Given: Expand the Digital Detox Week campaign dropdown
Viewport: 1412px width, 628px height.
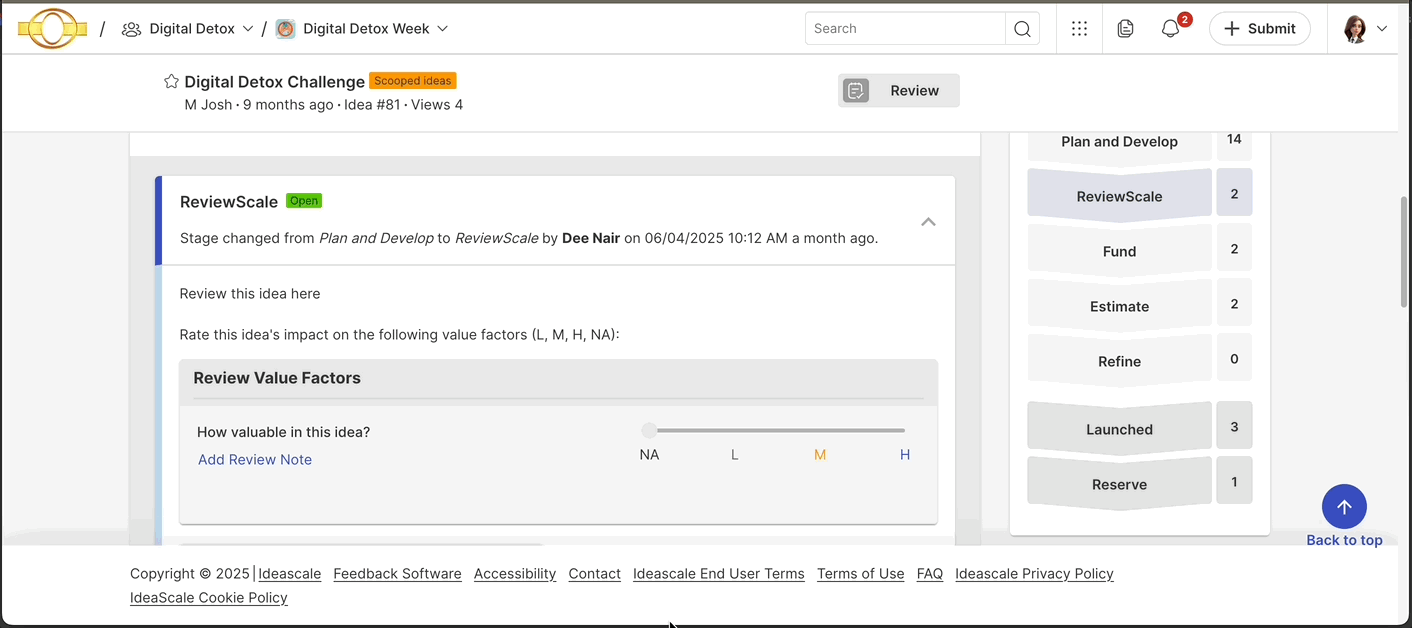Looking at the screenshot, I should pyautogui.click(x=442, y=28).
